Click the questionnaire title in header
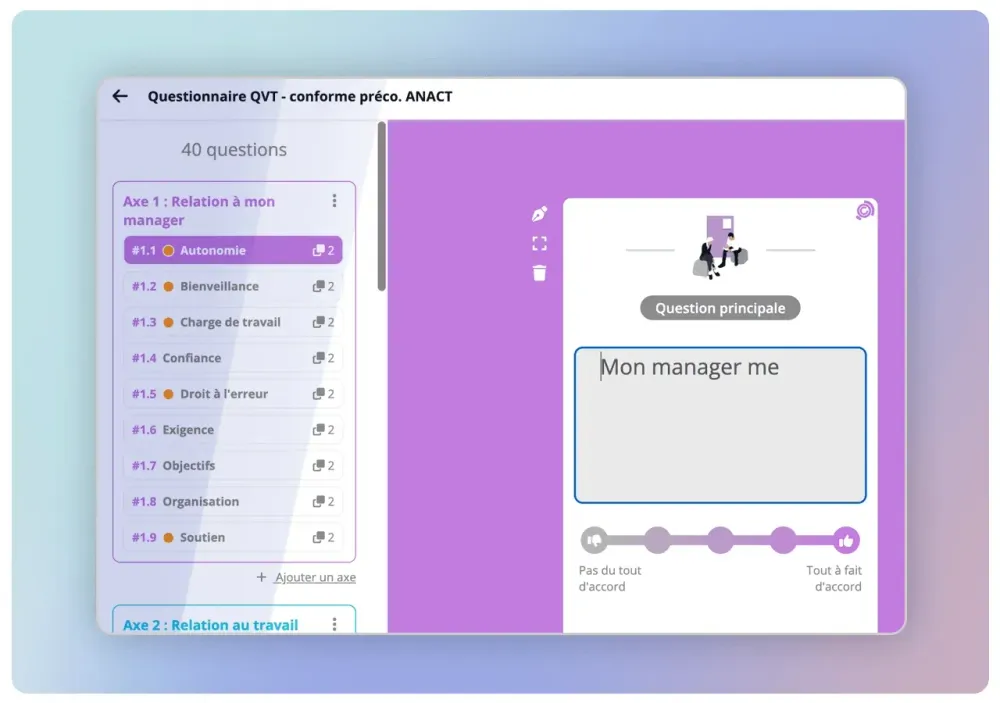 coord(300,96)
